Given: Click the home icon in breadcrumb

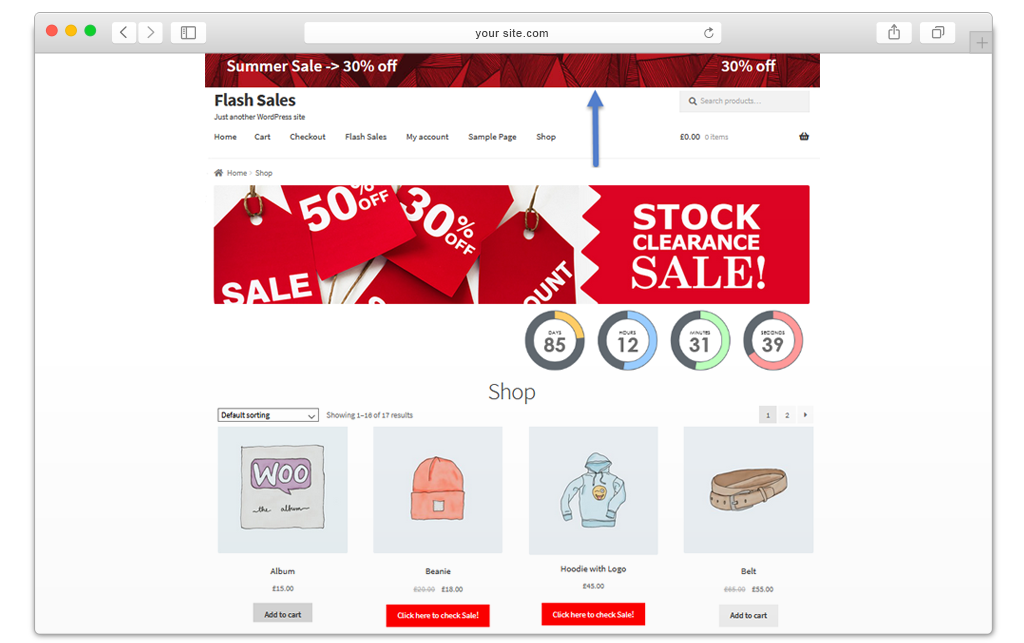Looking at the screenshot, I should click(218, 173).
